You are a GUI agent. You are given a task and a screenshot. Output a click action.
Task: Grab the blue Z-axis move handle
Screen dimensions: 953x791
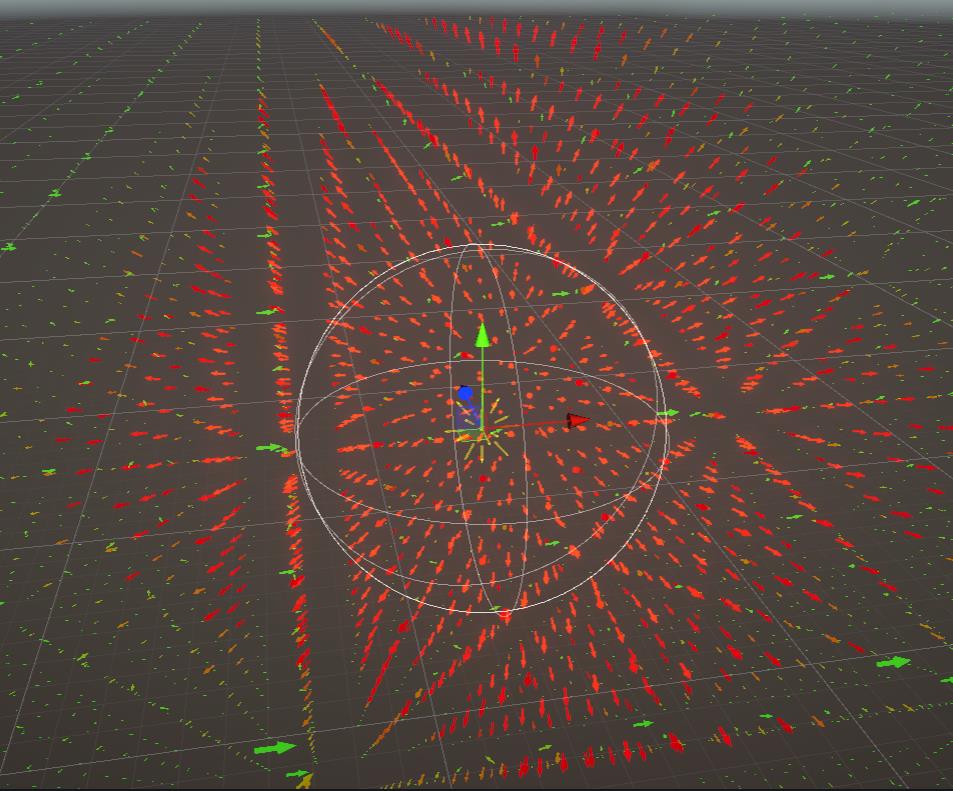point(465,393)
